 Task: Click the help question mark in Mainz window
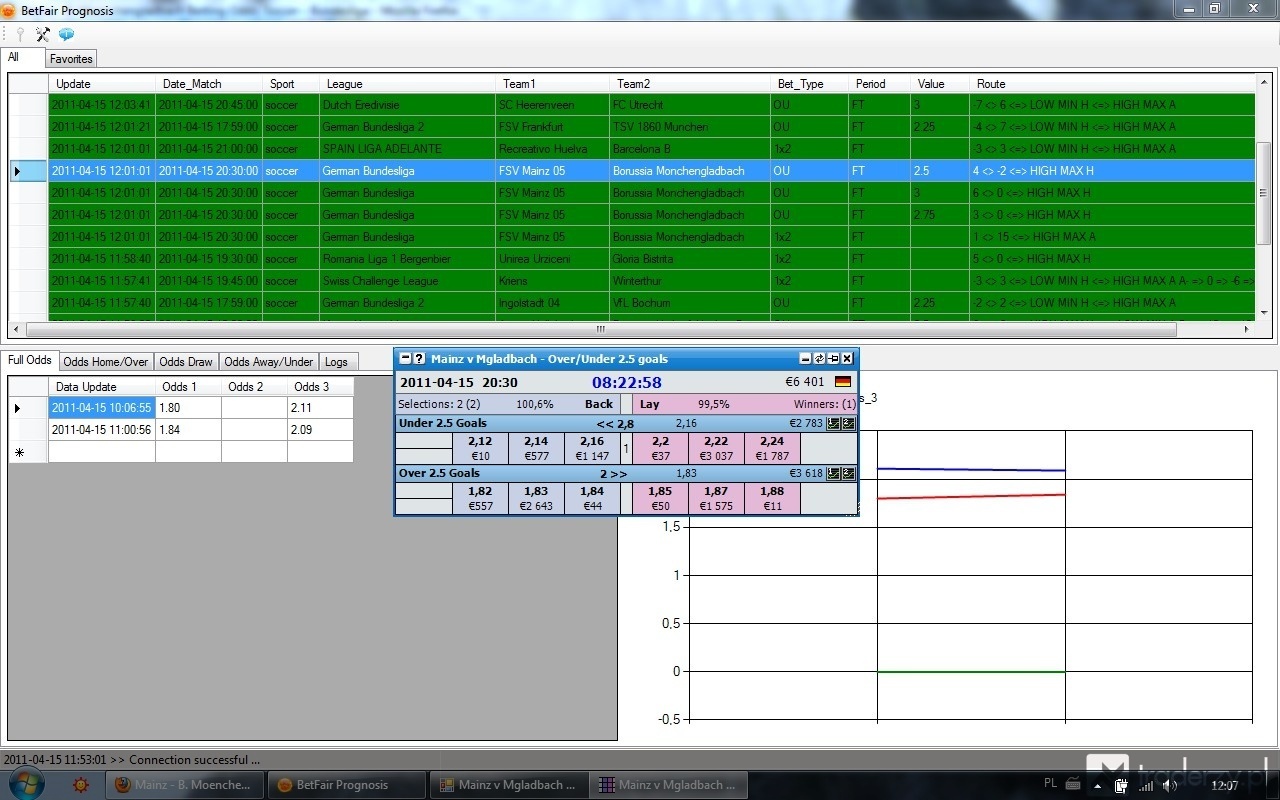419,358
